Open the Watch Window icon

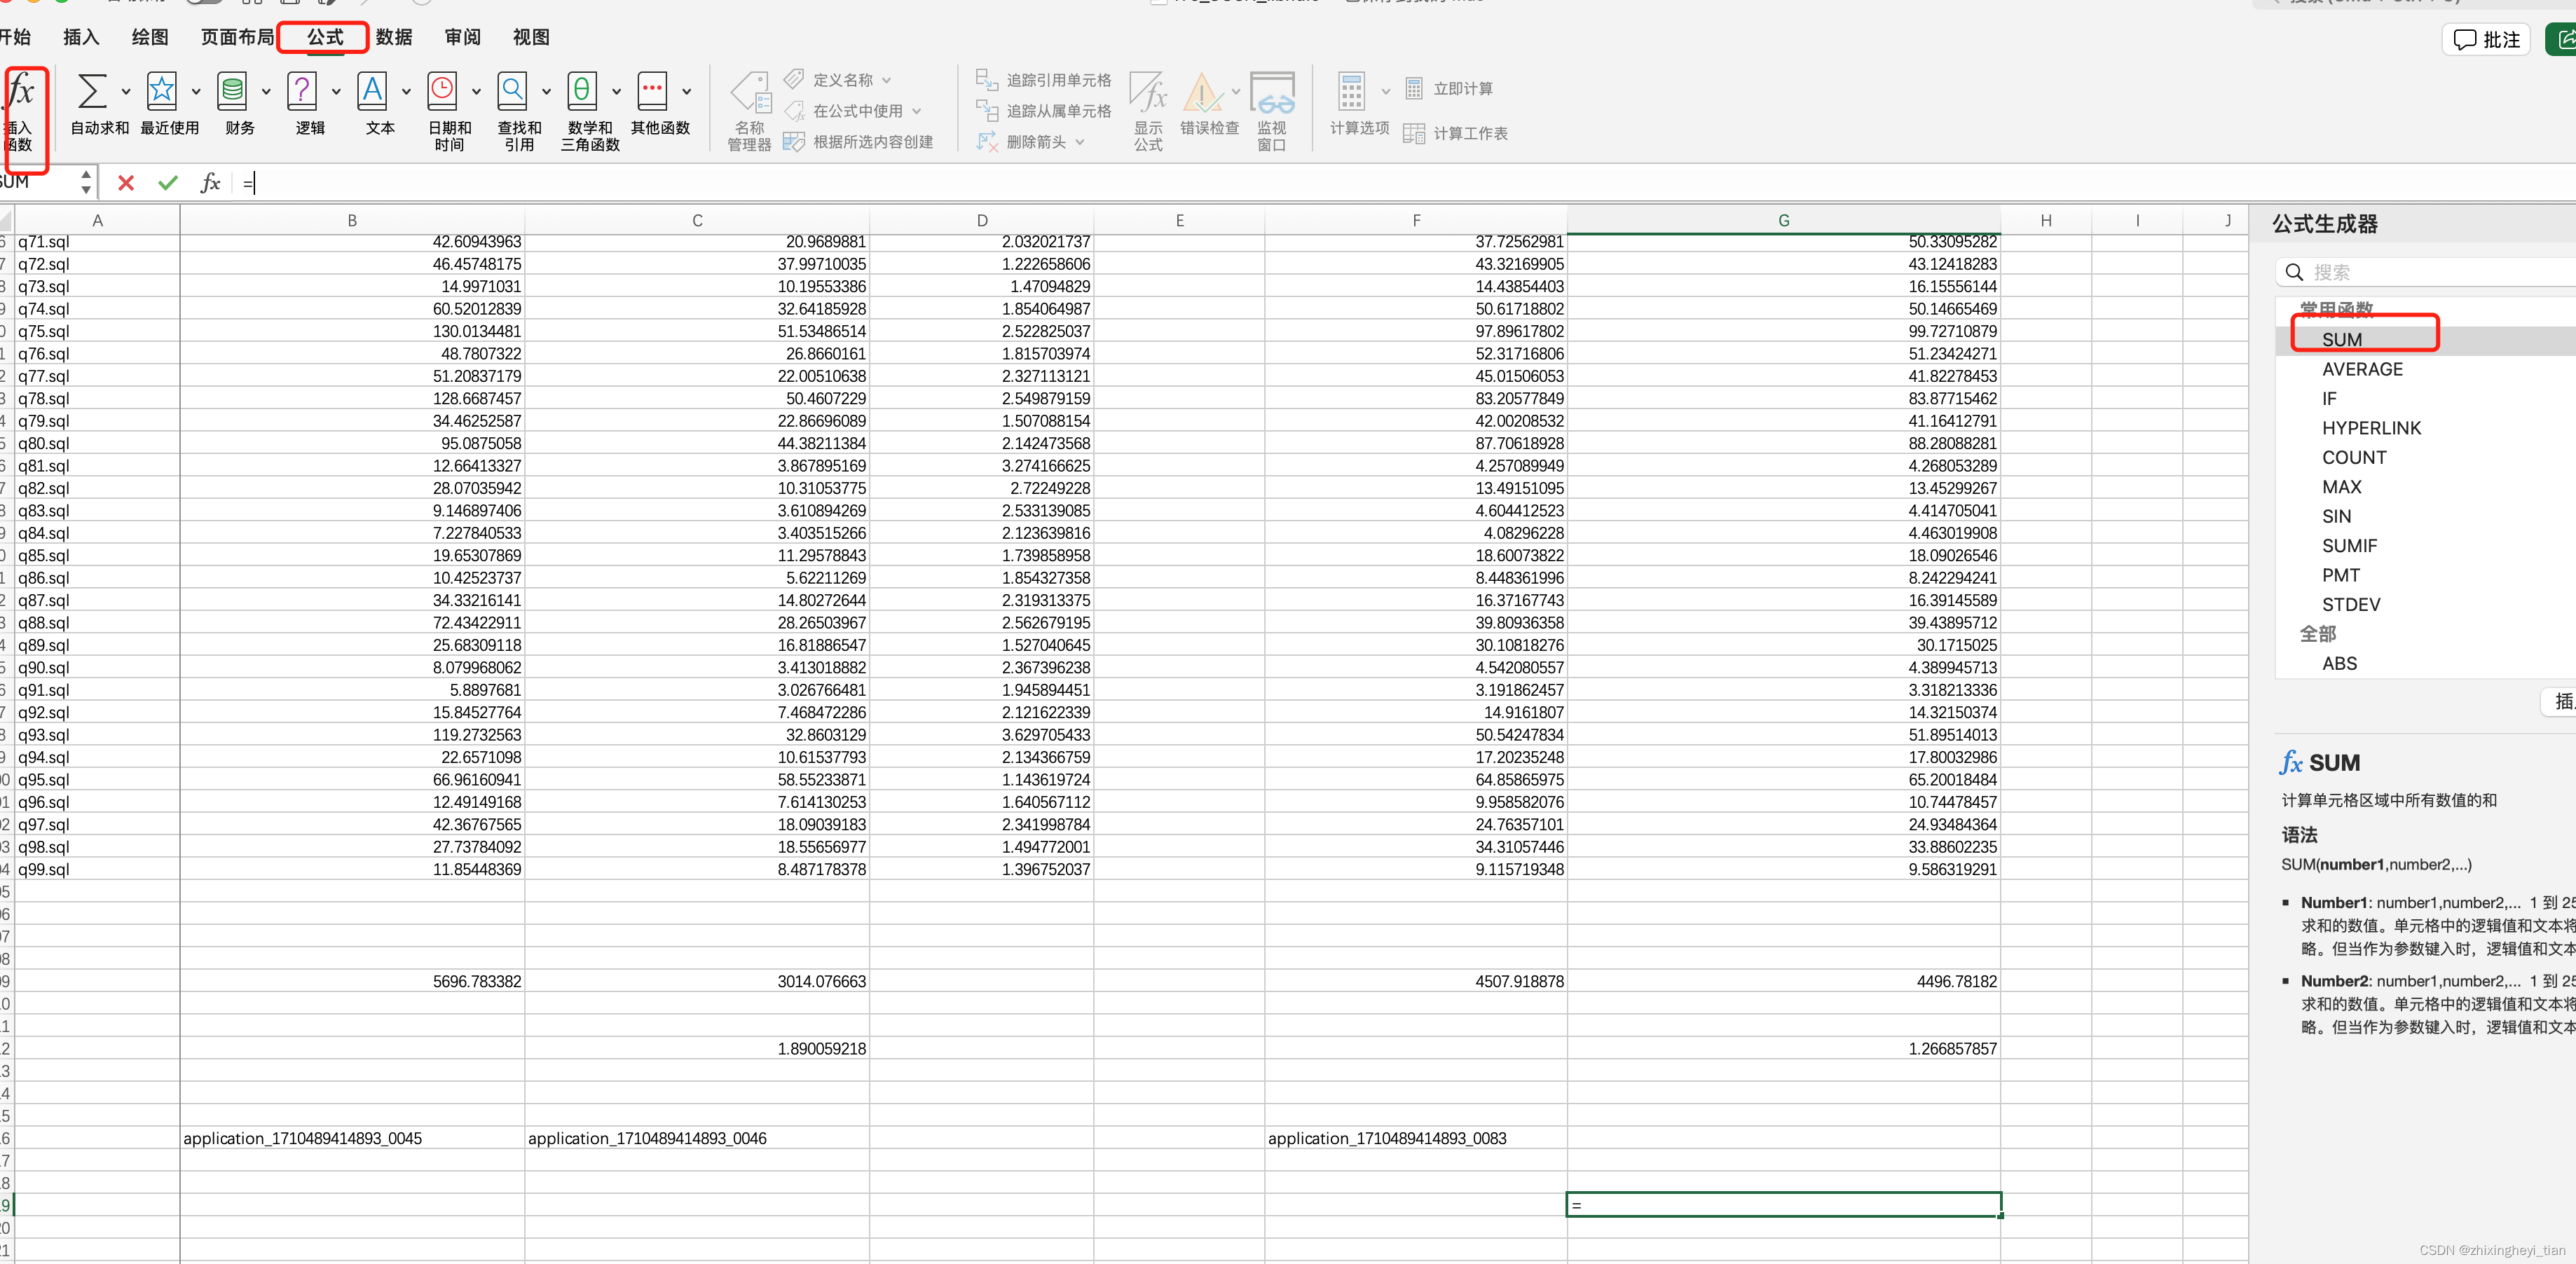[x=1272, y=92]
